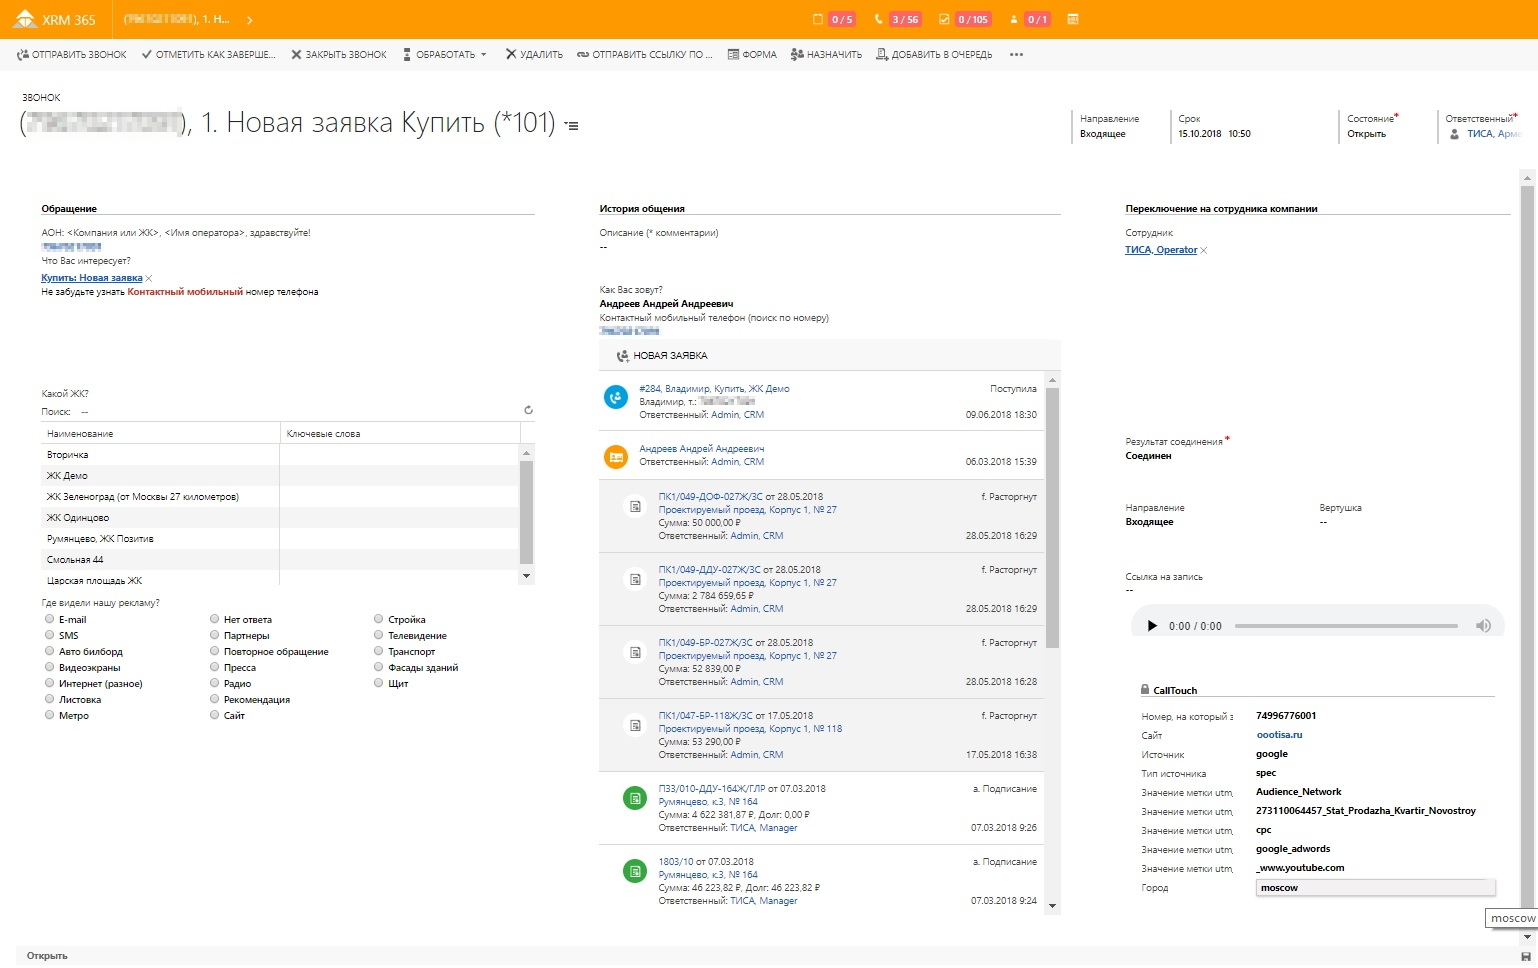Click the XRM 365 logo
The height and width of the screenshot is (968, 1538).
55,19
